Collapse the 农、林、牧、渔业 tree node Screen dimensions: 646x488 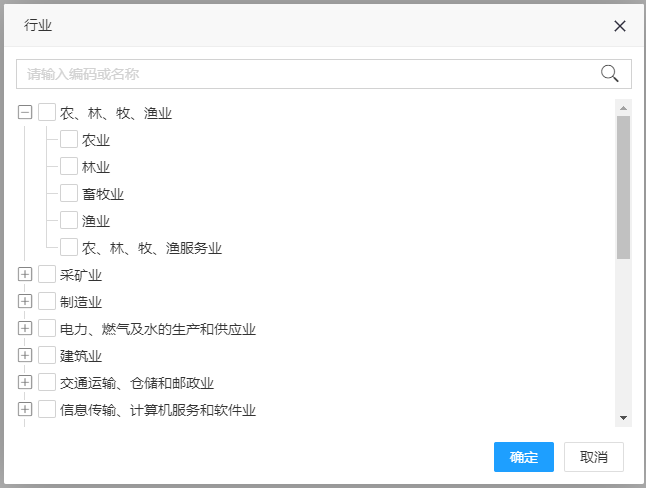(25, 113)
